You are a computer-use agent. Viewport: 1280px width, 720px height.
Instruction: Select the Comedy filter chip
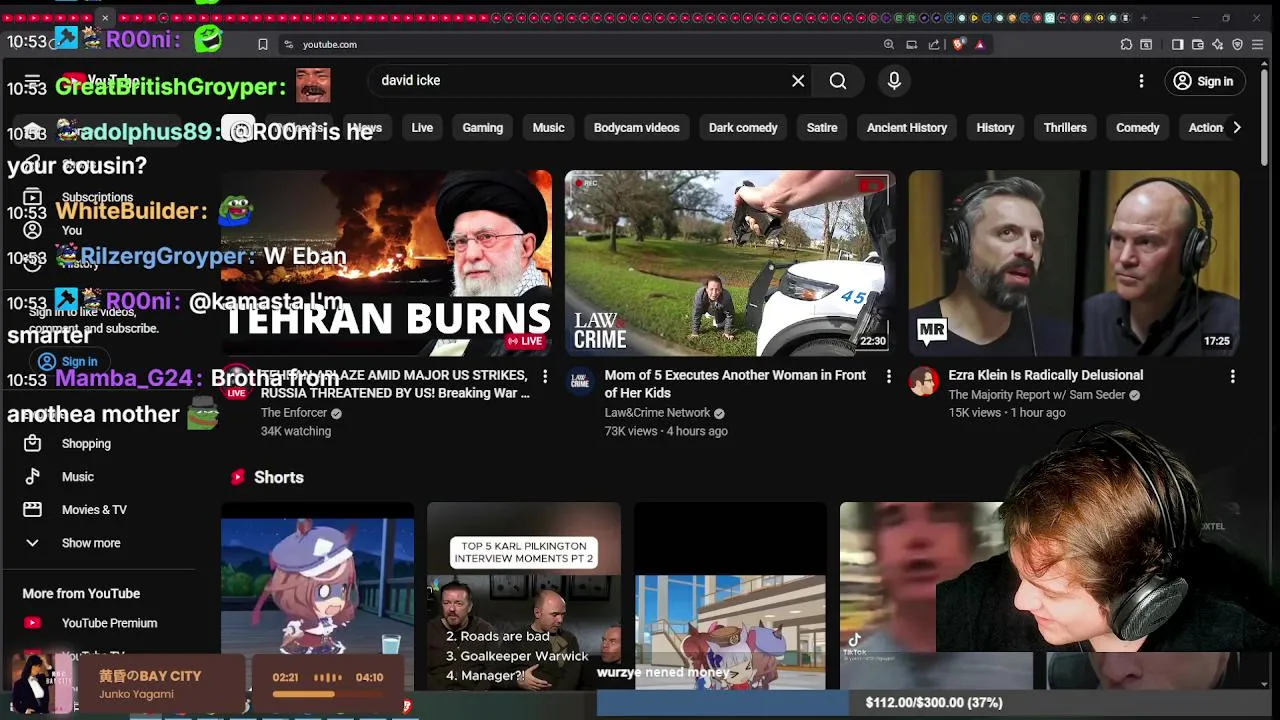tap(1137, 128)
